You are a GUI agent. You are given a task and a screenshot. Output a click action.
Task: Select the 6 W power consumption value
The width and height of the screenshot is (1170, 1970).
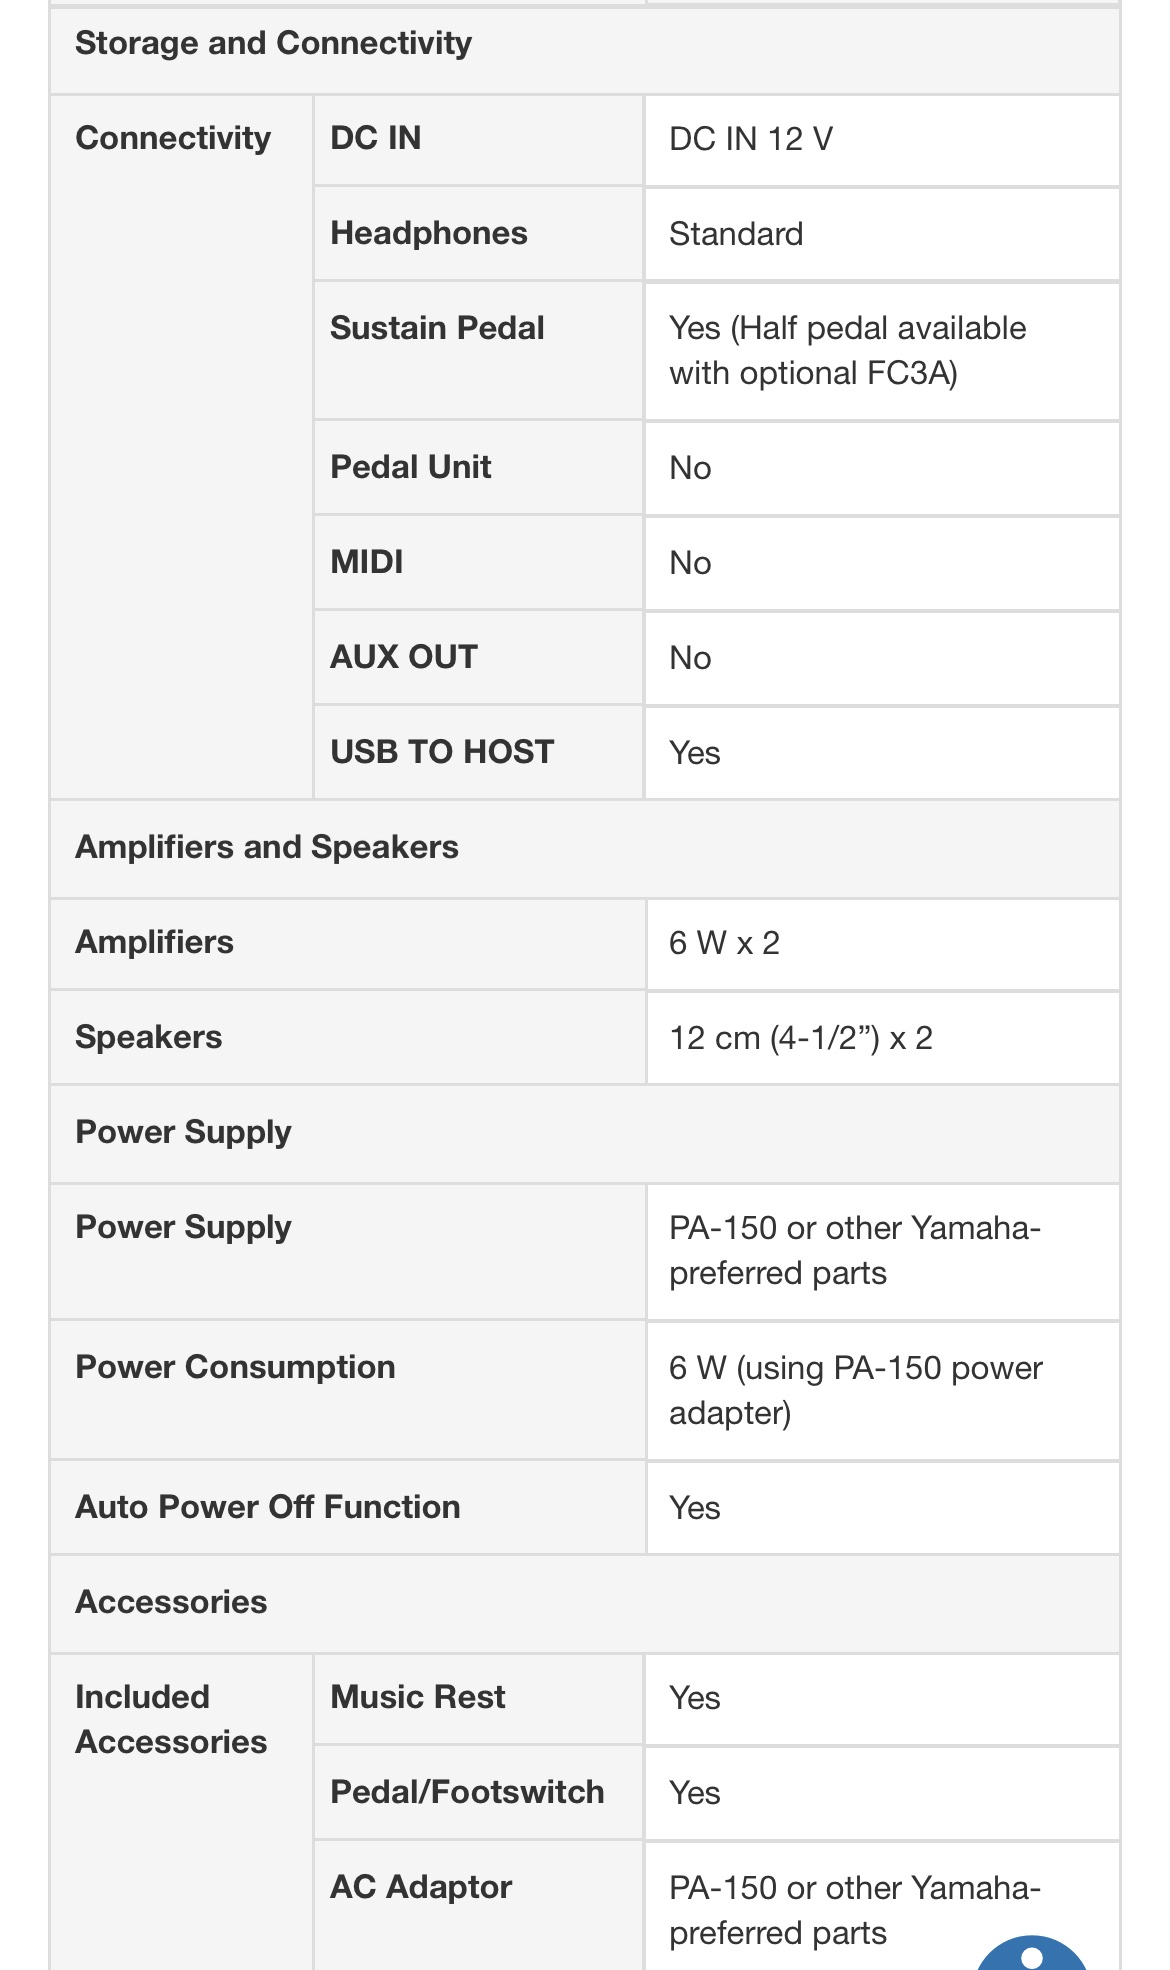point(855,1390)
